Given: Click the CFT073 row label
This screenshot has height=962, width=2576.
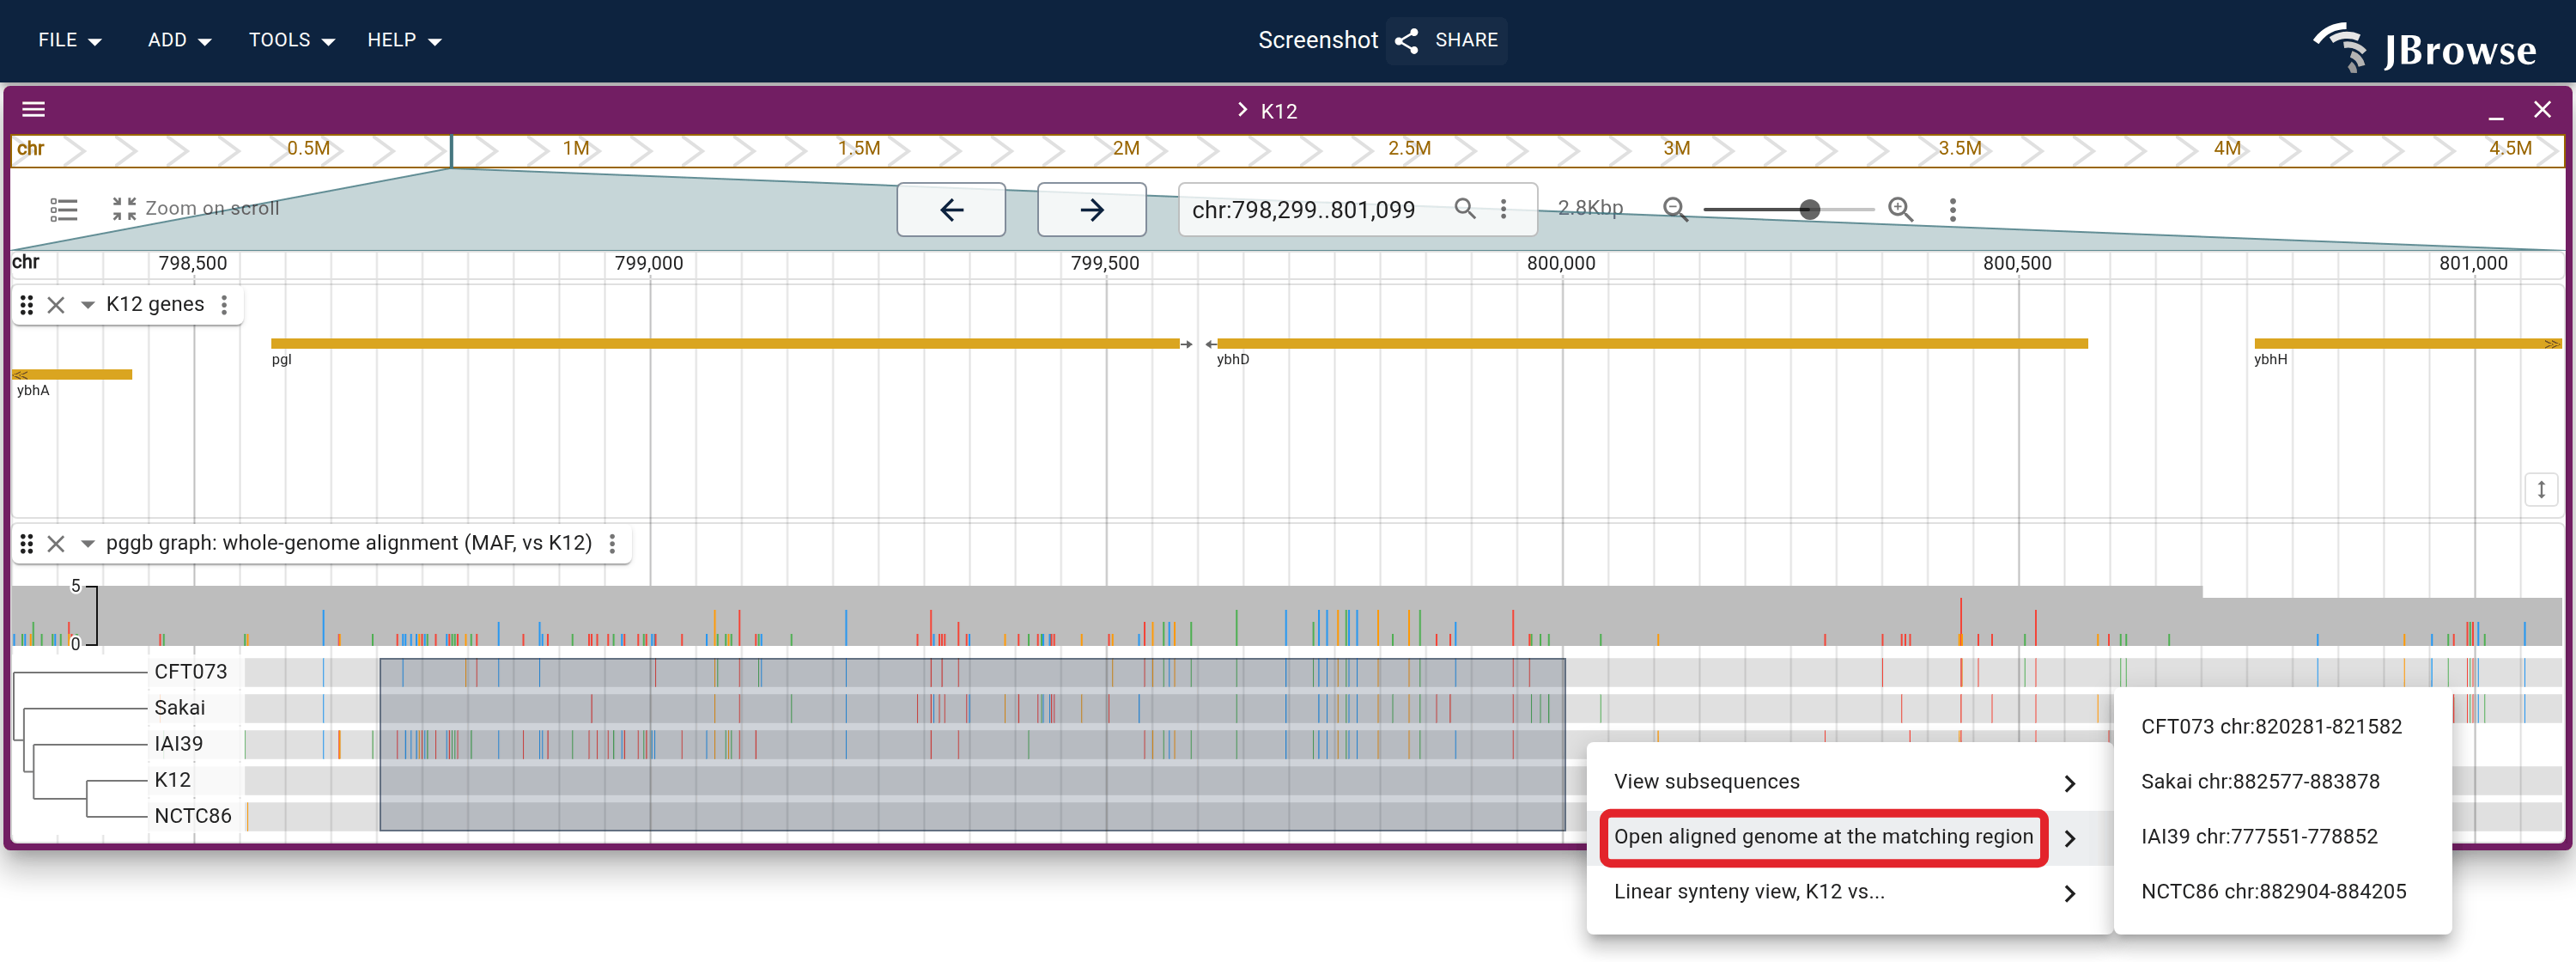Looking at the screenshot, I should (191, 672).
